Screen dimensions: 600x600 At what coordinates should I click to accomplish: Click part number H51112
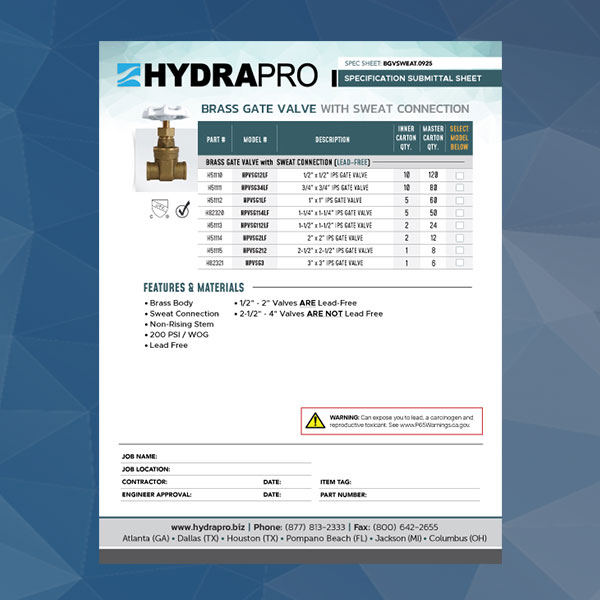tap(215, 200)
